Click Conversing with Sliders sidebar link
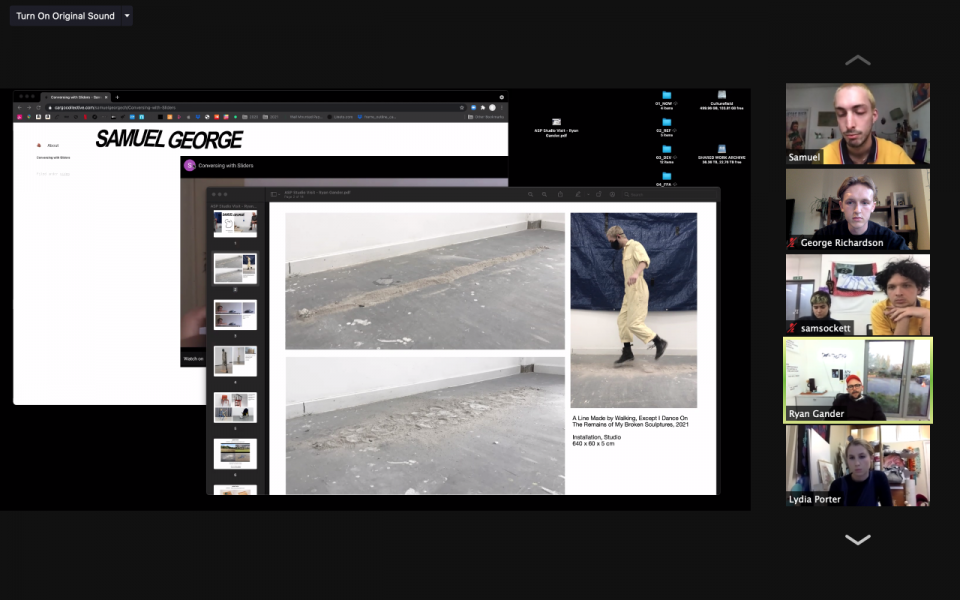This screenshot has height=600, width=960. coord(53,158)
